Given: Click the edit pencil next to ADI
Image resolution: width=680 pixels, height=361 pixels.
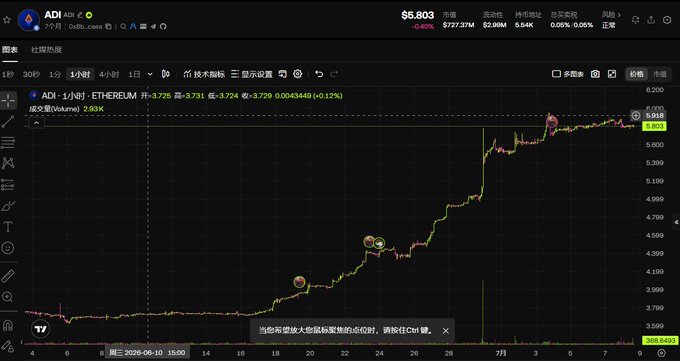Looking at the screenshot, I should 80,15.
